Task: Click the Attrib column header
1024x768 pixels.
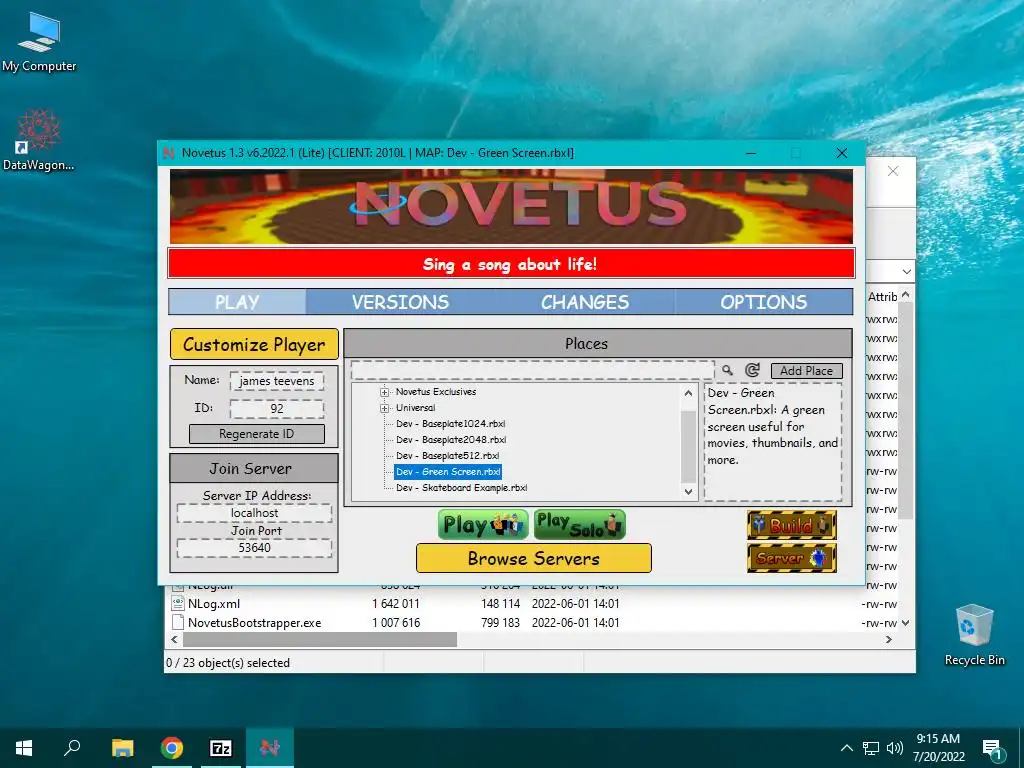Action: (x=882, y=296)
